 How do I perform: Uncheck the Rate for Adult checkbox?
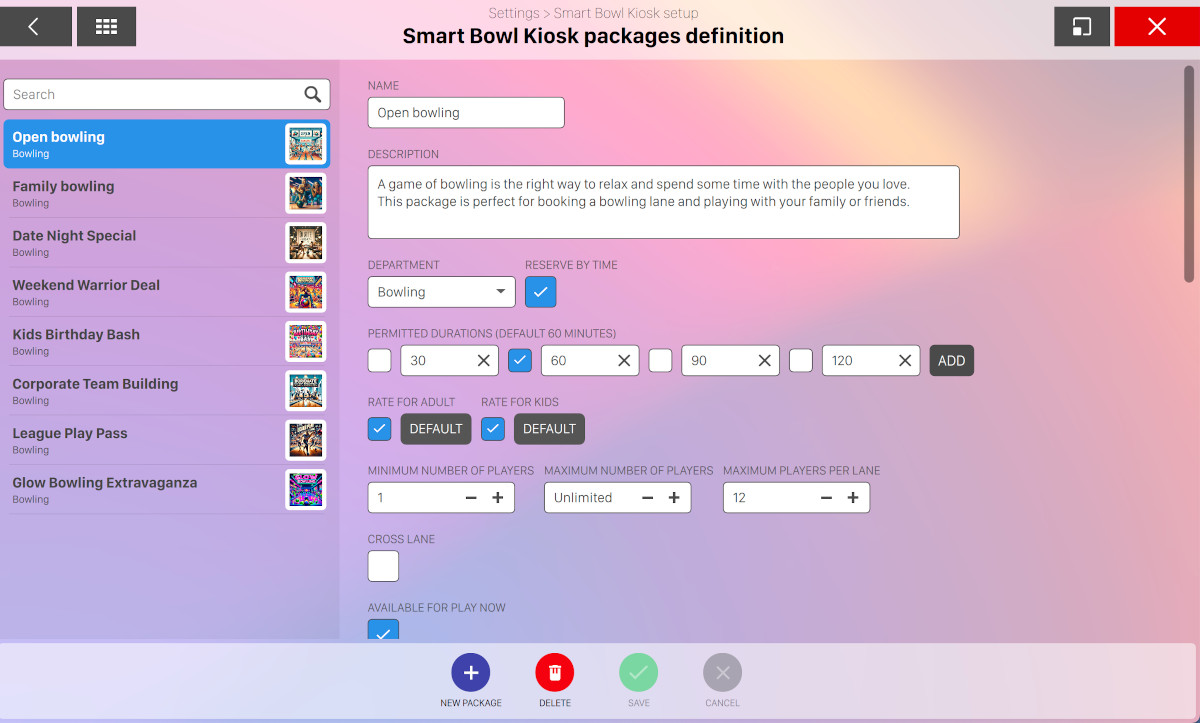coord(380,429)
